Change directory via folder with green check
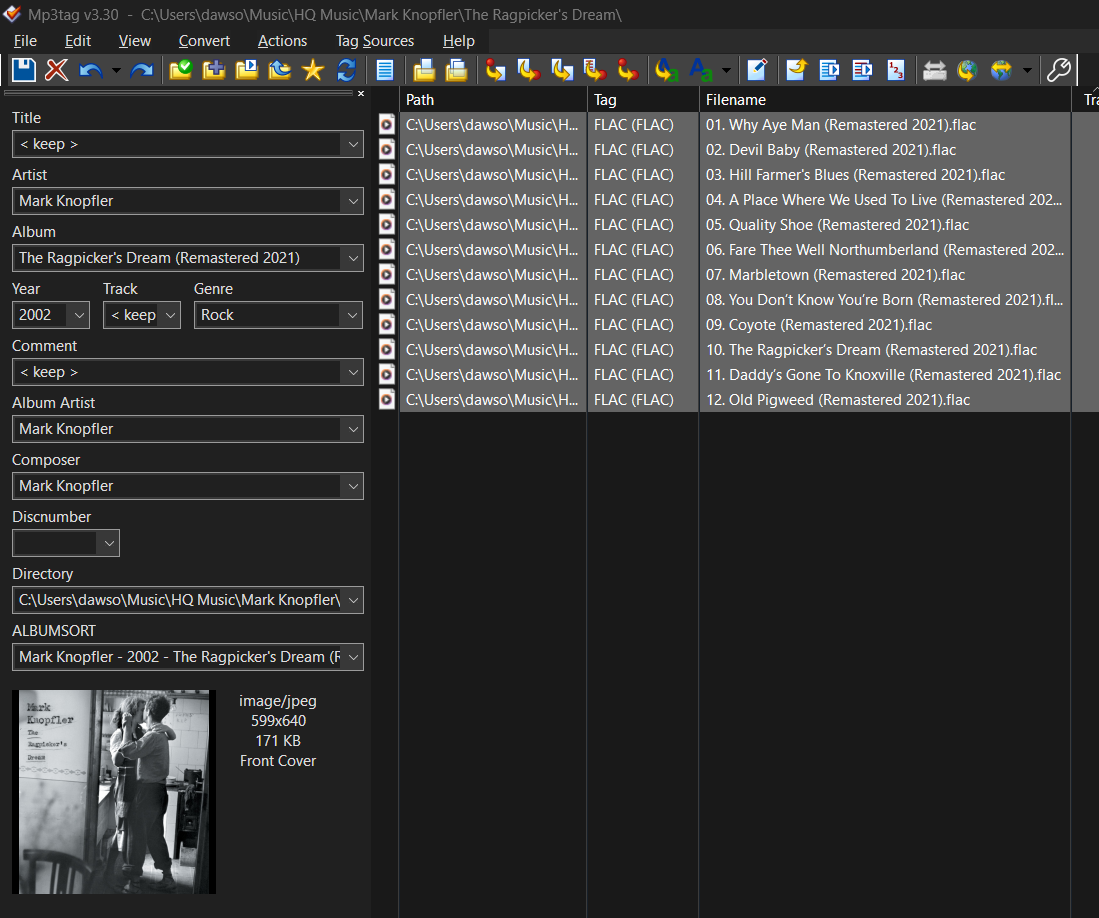The width and height of the screenshot is (1099, 918). click(181, 70)
